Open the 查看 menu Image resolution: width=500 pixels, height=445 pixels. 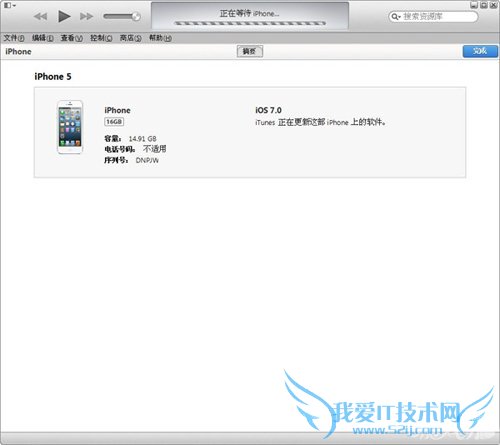(x=72, y=38)
